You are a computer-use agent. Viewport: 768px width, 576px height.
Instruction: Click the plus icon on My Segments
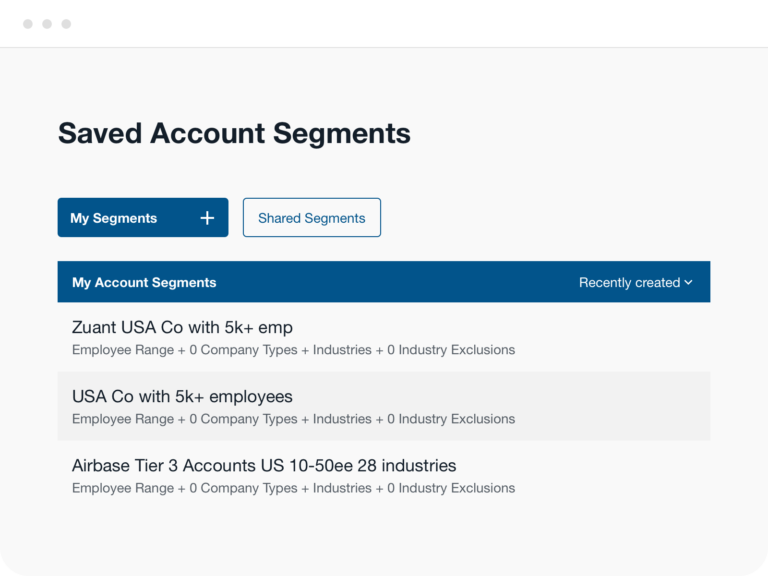207,218
